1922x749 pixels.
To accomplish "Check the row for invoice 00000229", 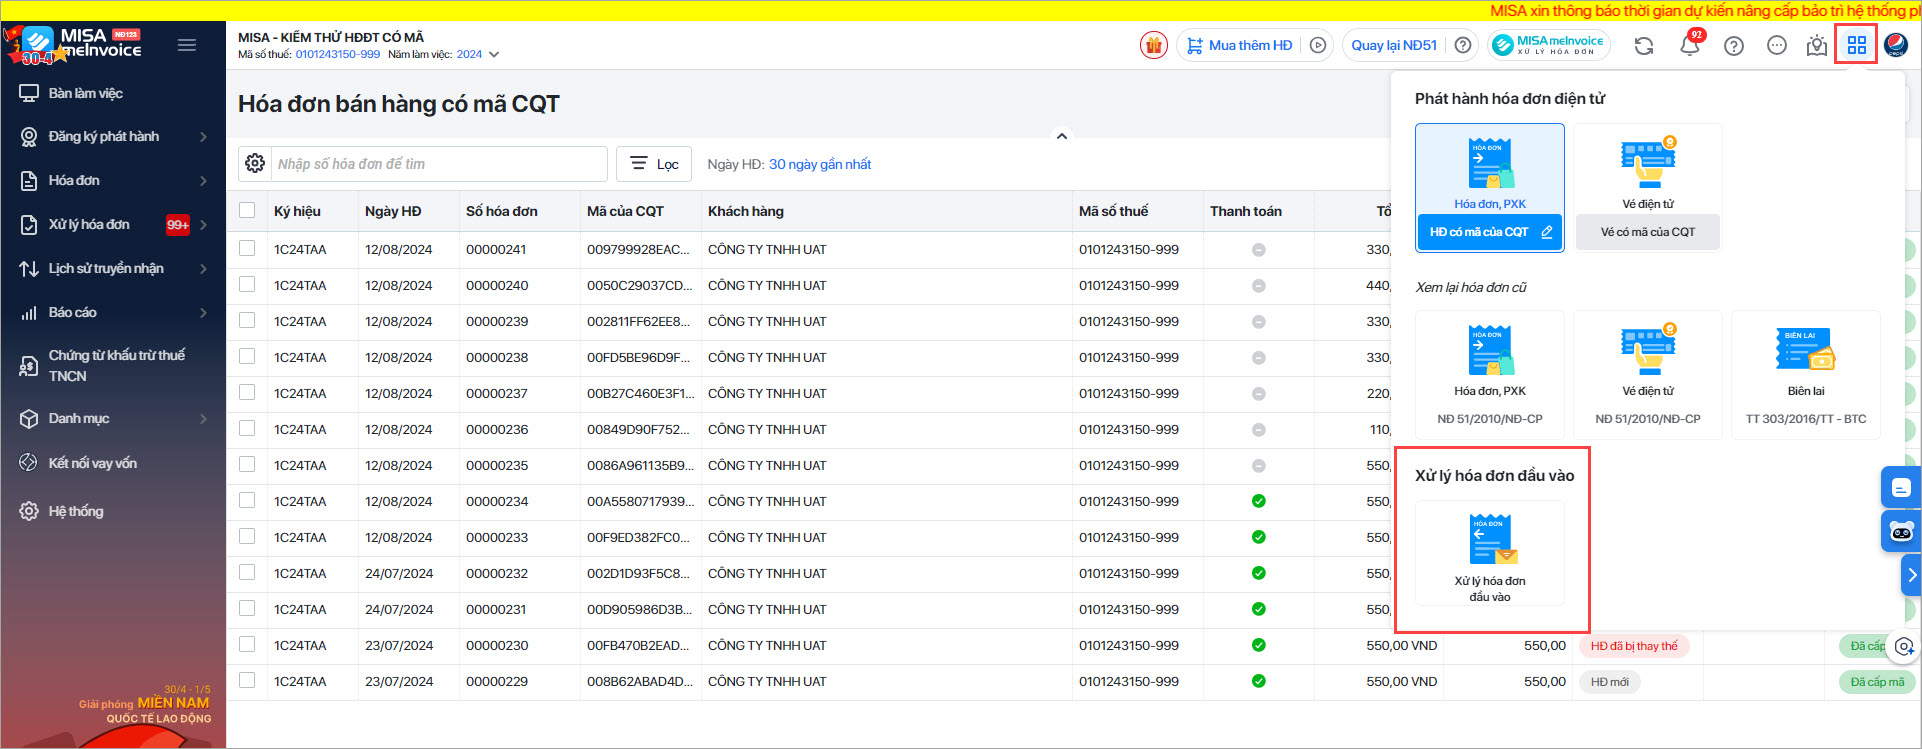I will [x=247, y=681].
